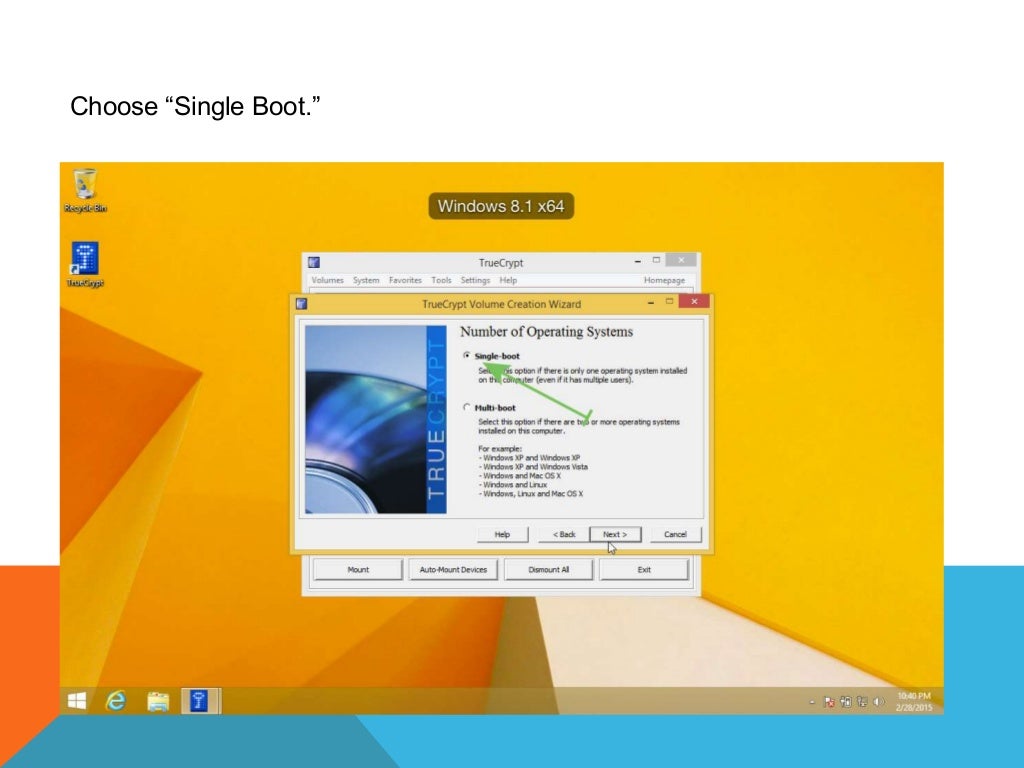Open the Tools menu in TrueCrypt
Image resolution: width=1024 pixels, height=768 pixels.
click(x=441, y=280)
